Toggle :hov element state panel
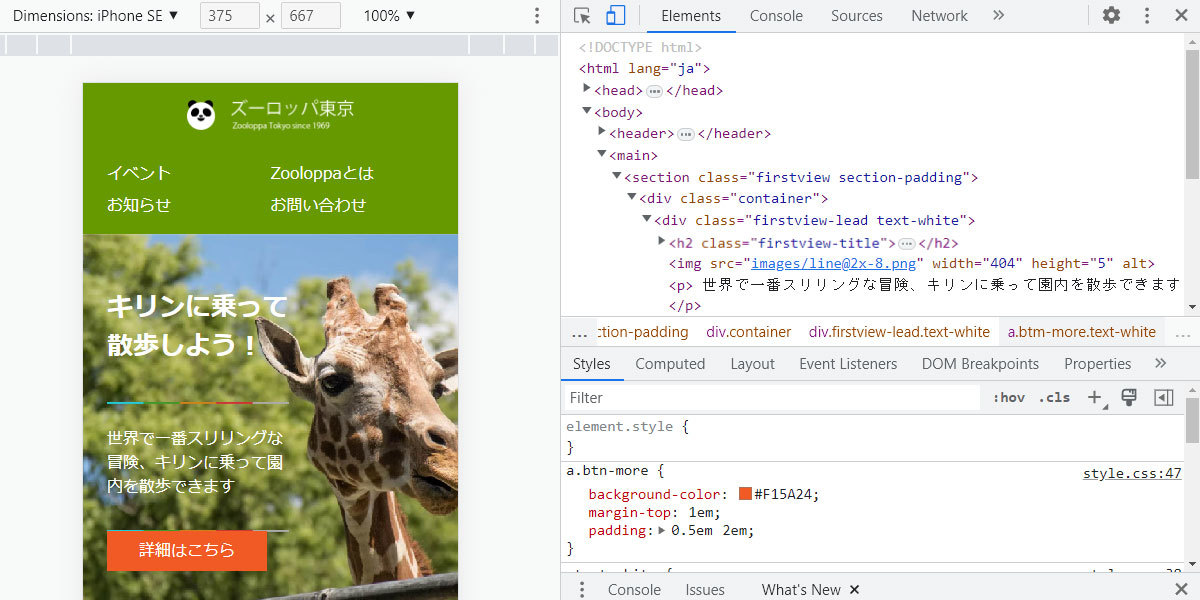 pyautogui.click(x=1009, y=398)
